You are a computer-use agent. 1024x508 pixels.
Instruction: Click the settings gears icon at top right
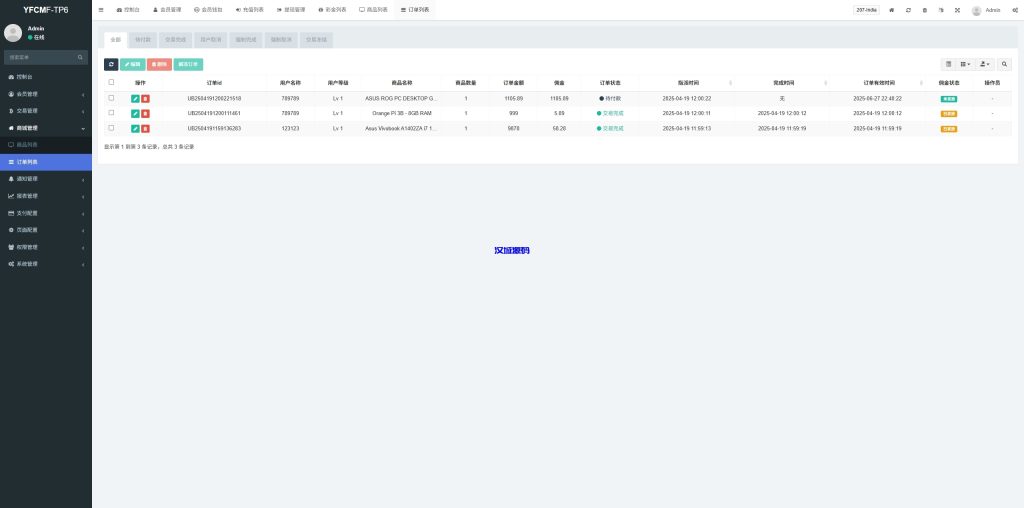1015,10
